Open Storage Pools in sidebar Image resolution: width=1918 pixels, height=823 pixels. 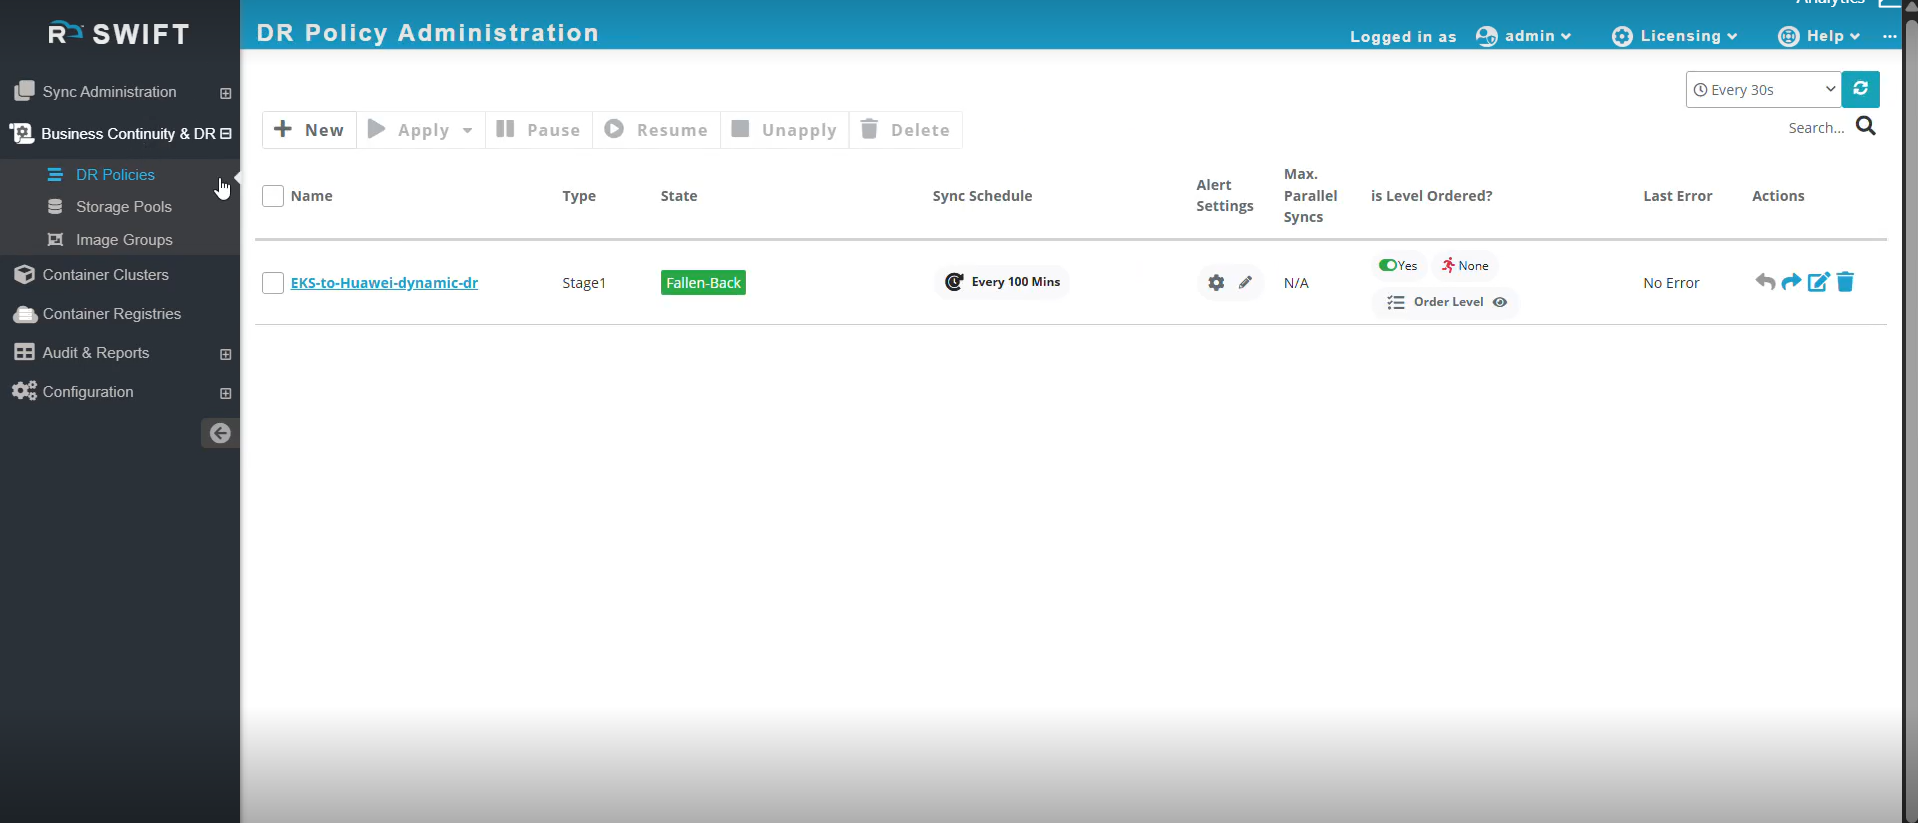[124, 207]
